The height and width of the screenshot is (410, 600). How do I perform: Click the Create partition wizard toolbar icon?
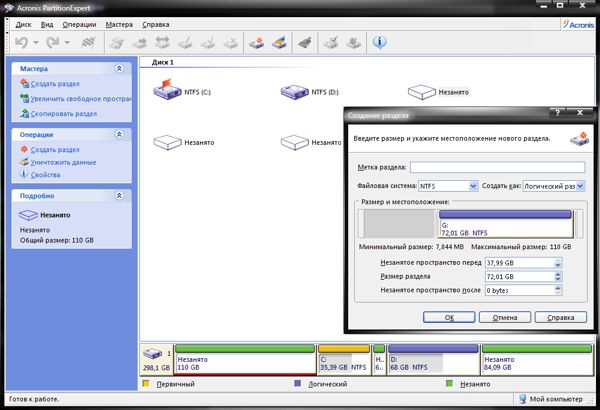[x=257, y=42]
